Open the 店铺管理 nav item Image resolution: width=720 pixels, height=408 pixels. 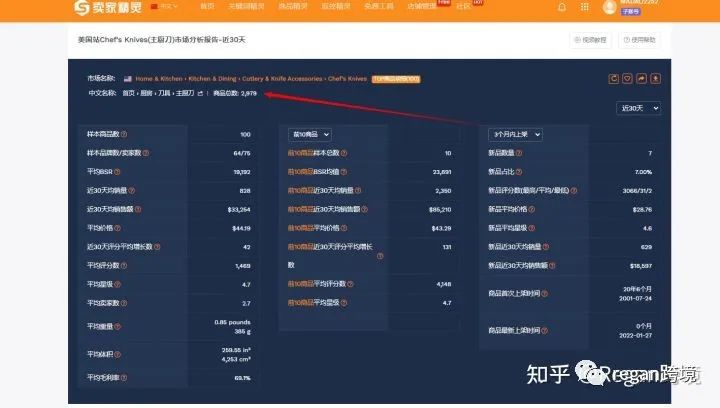pyautogui.click(x=422, y=6)
